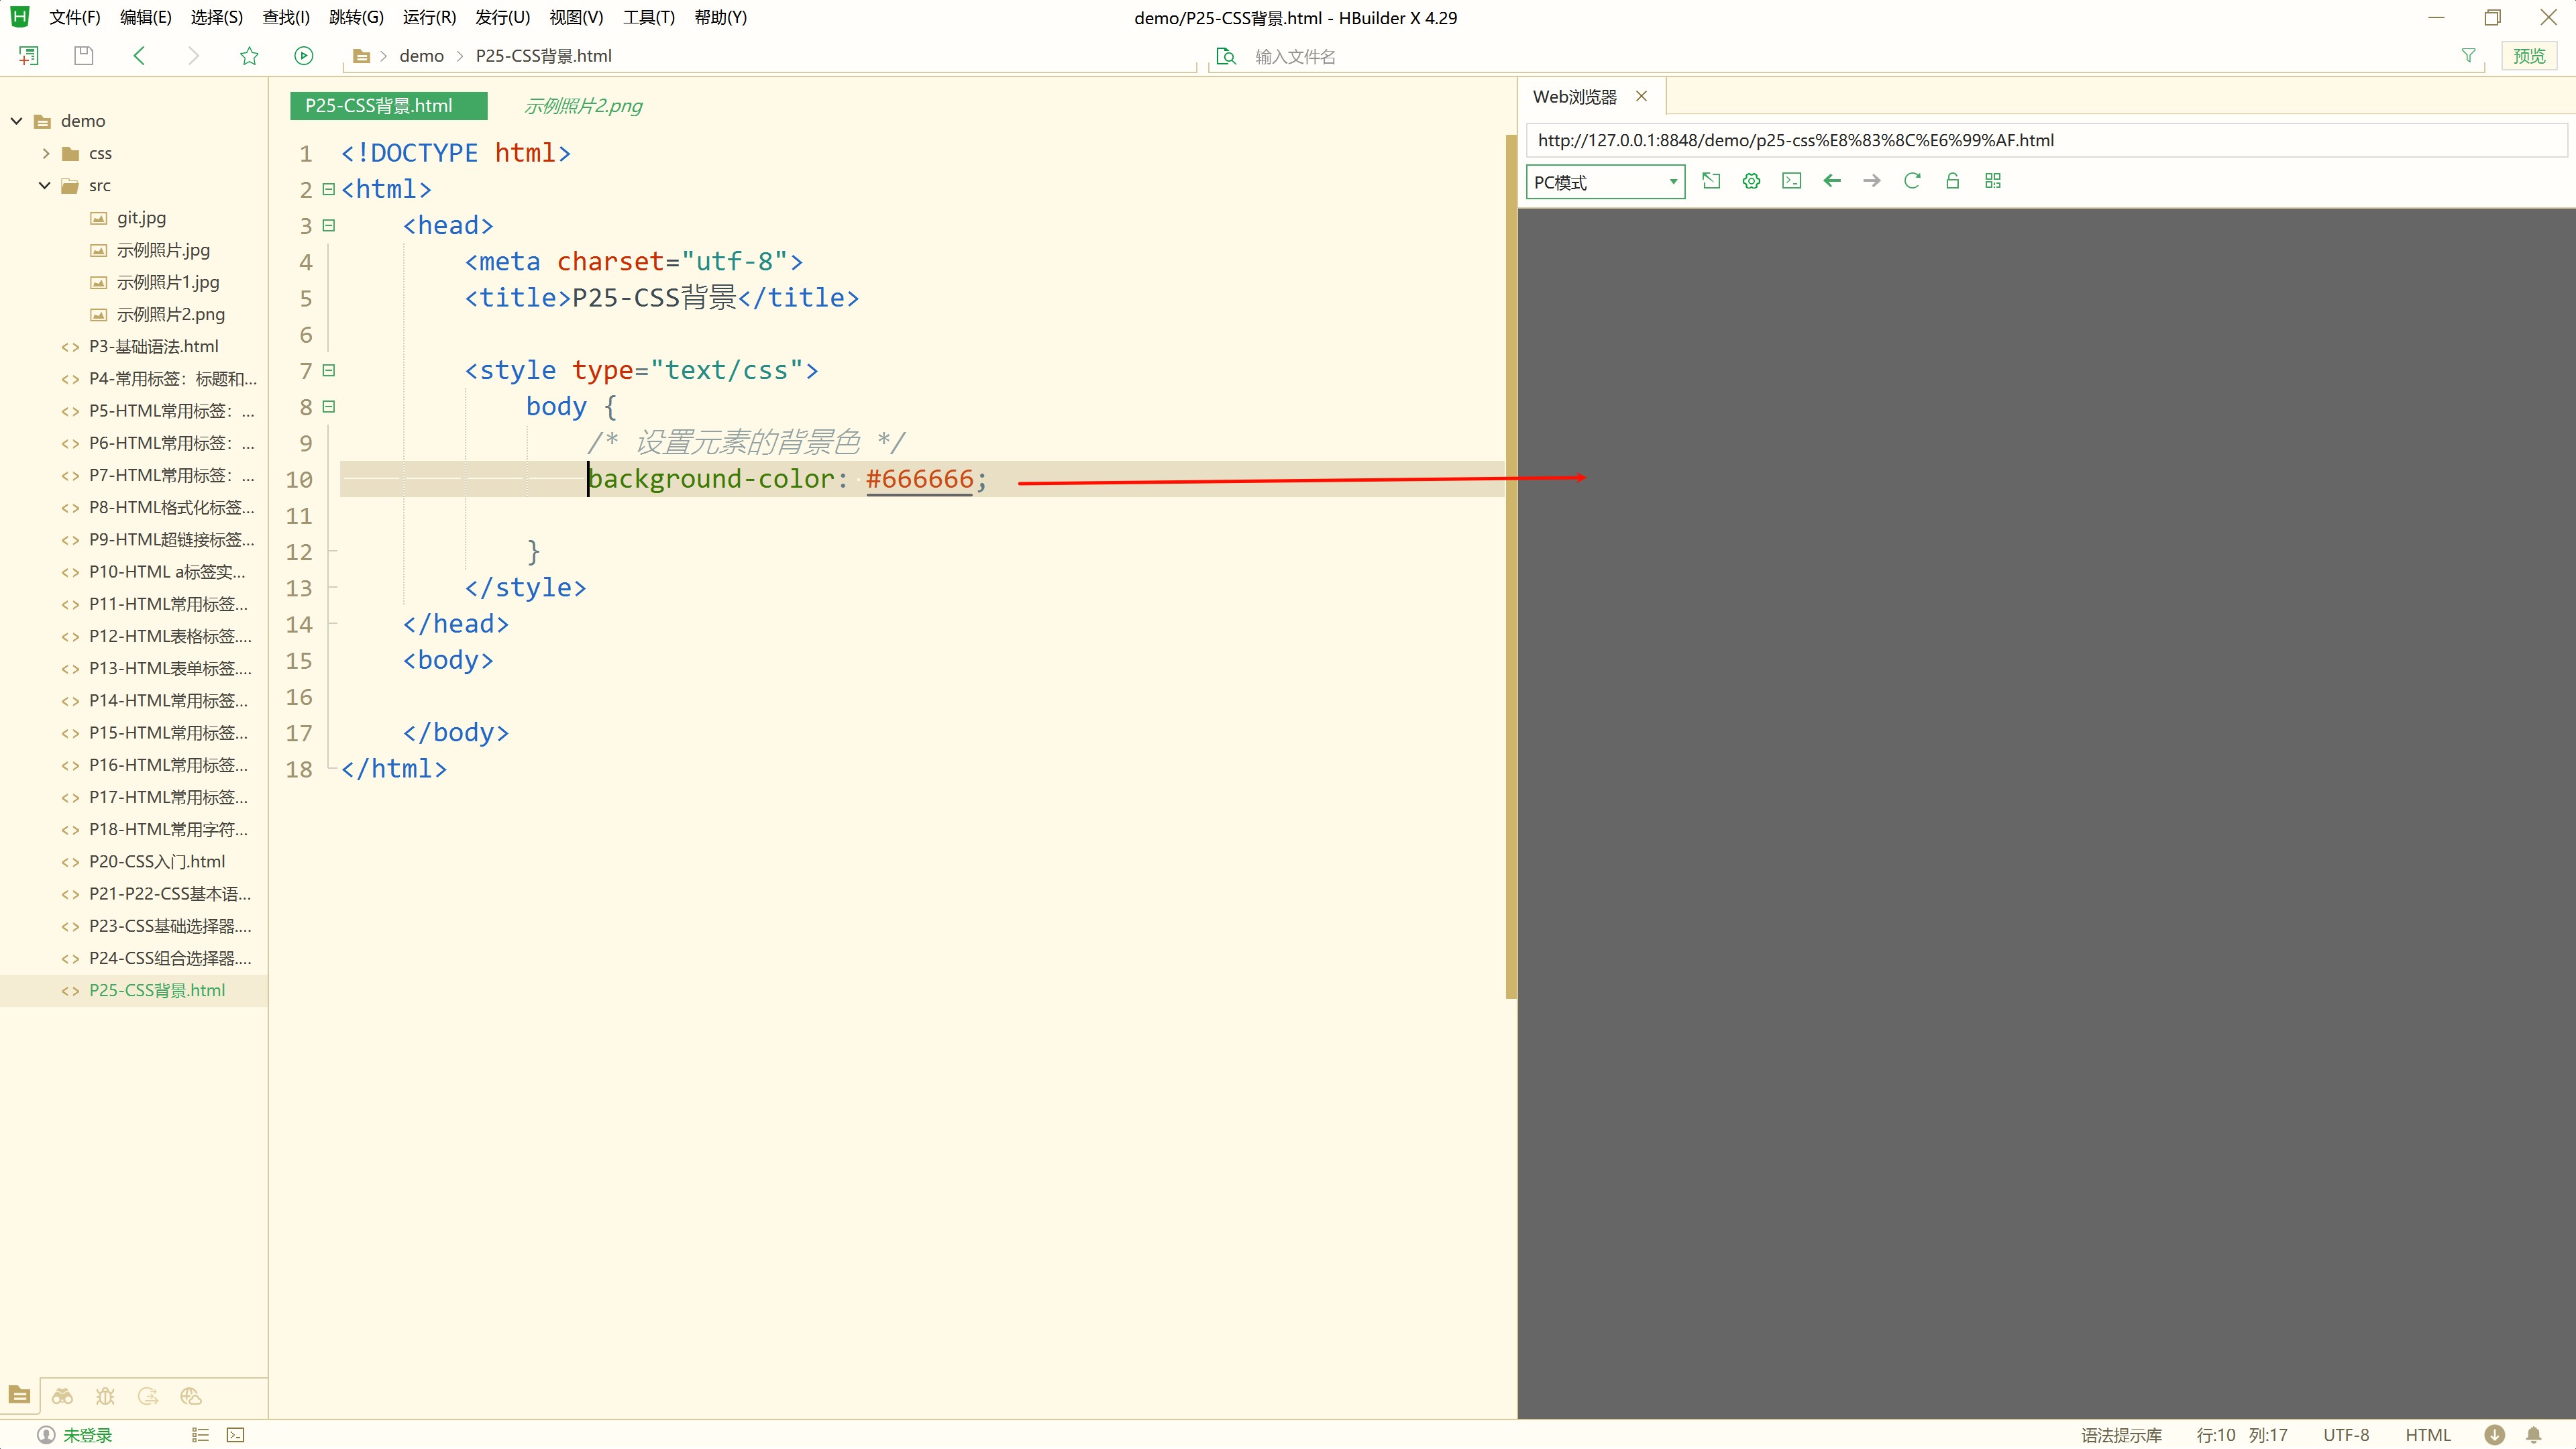This screenshot has height=1449, width=2576.
Task: Switch to the 示例照片2.png editor tab
Action: click(583, 106)
